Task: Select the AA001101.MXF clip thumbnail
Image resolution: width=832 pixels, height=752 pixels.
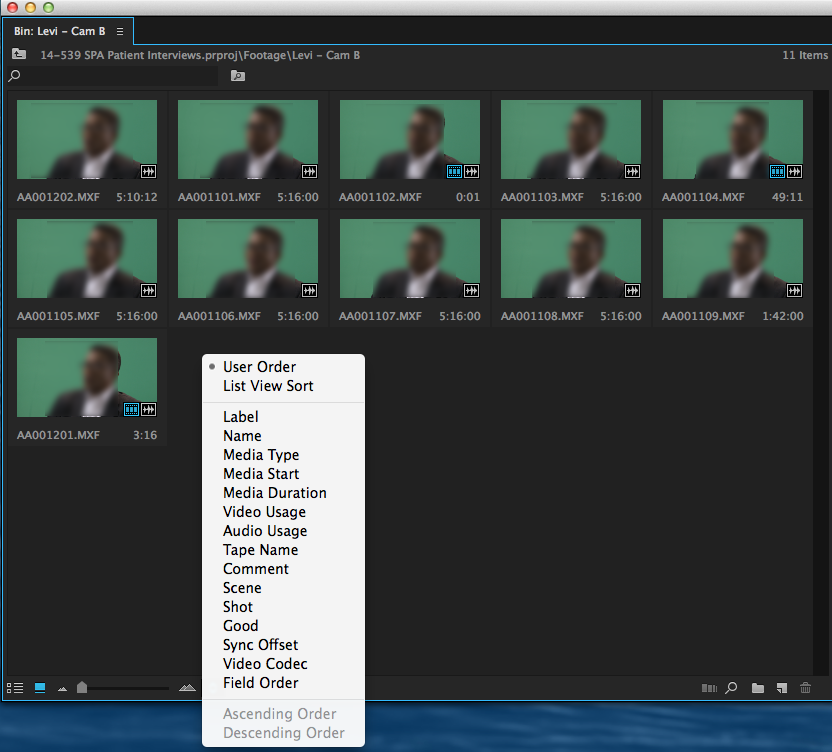Action: (x=248, y=140)
